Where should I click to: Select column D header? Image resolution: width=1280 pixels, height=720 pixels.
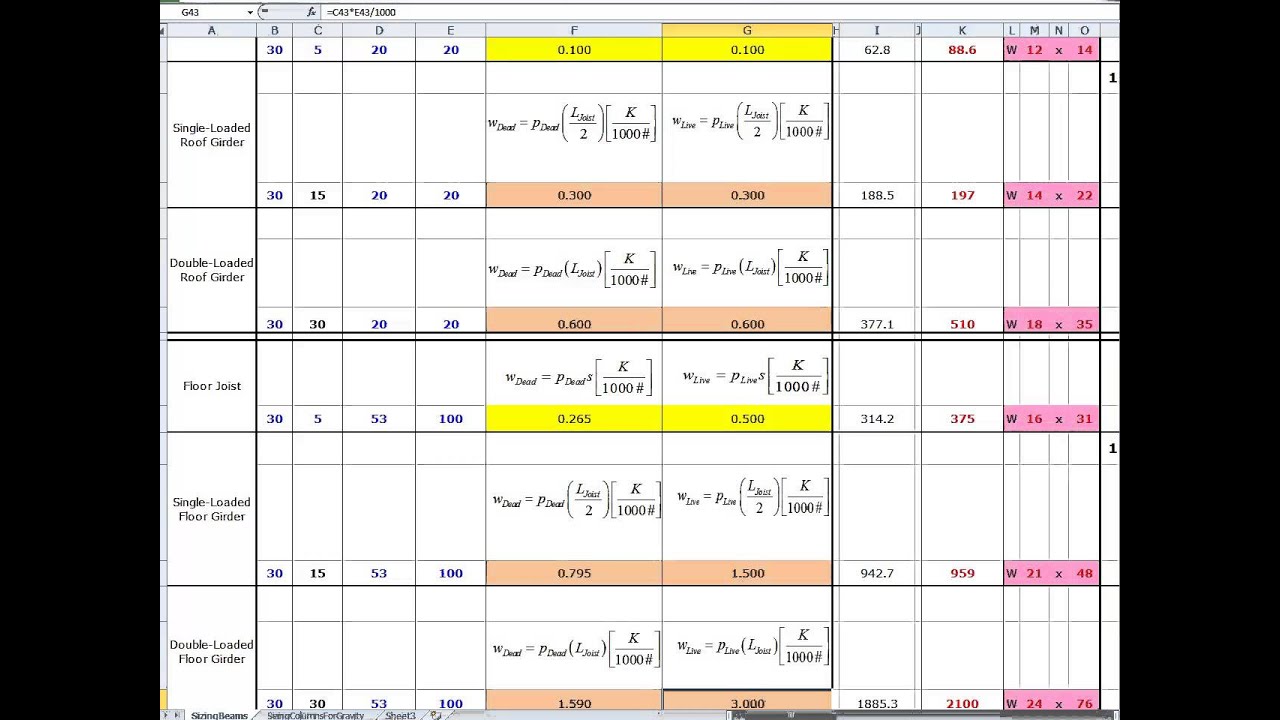[379, 31]
